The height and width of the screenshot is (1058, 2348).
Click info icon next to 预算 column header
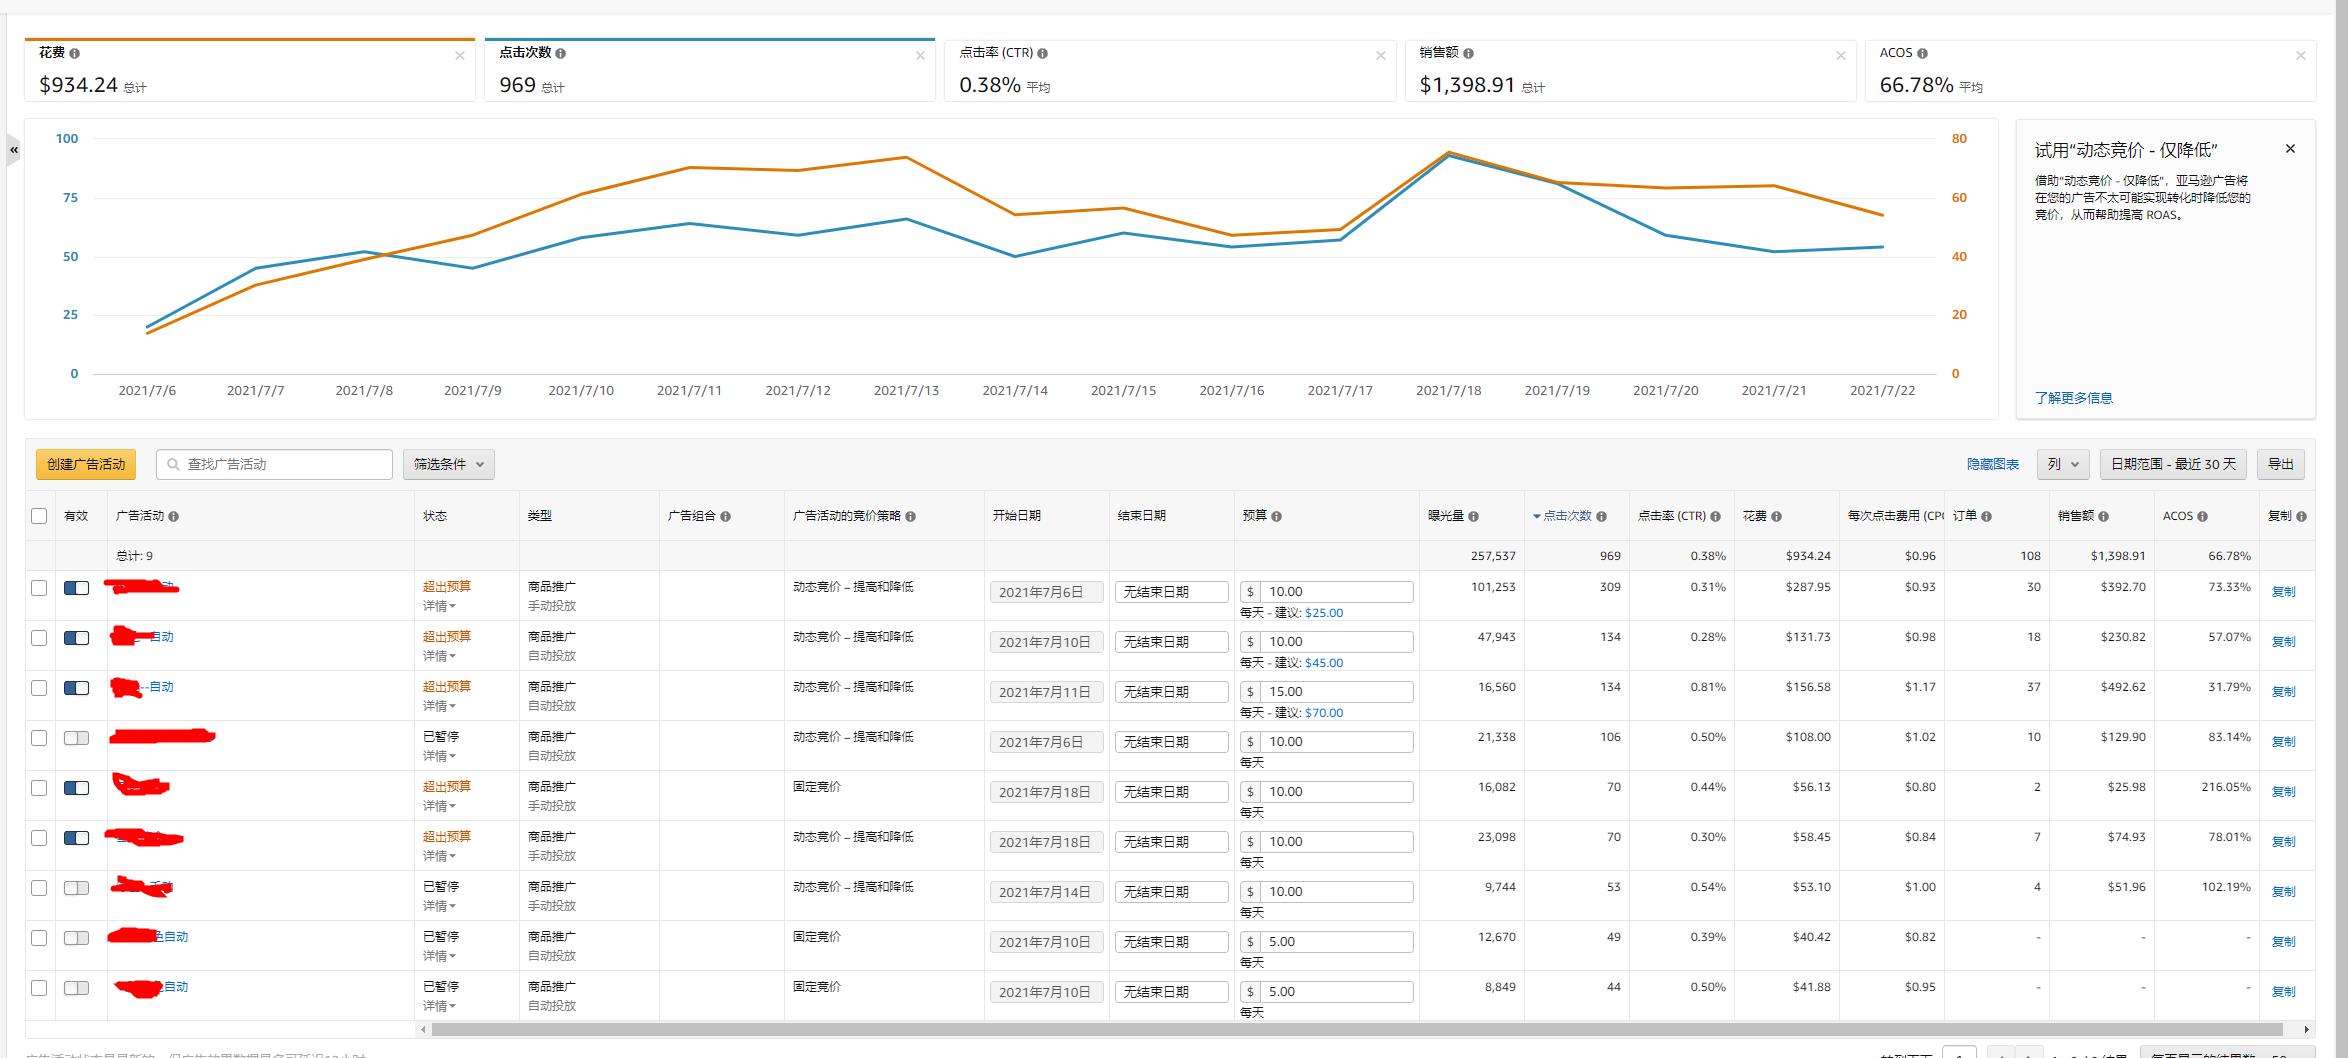click(1276, 517)
